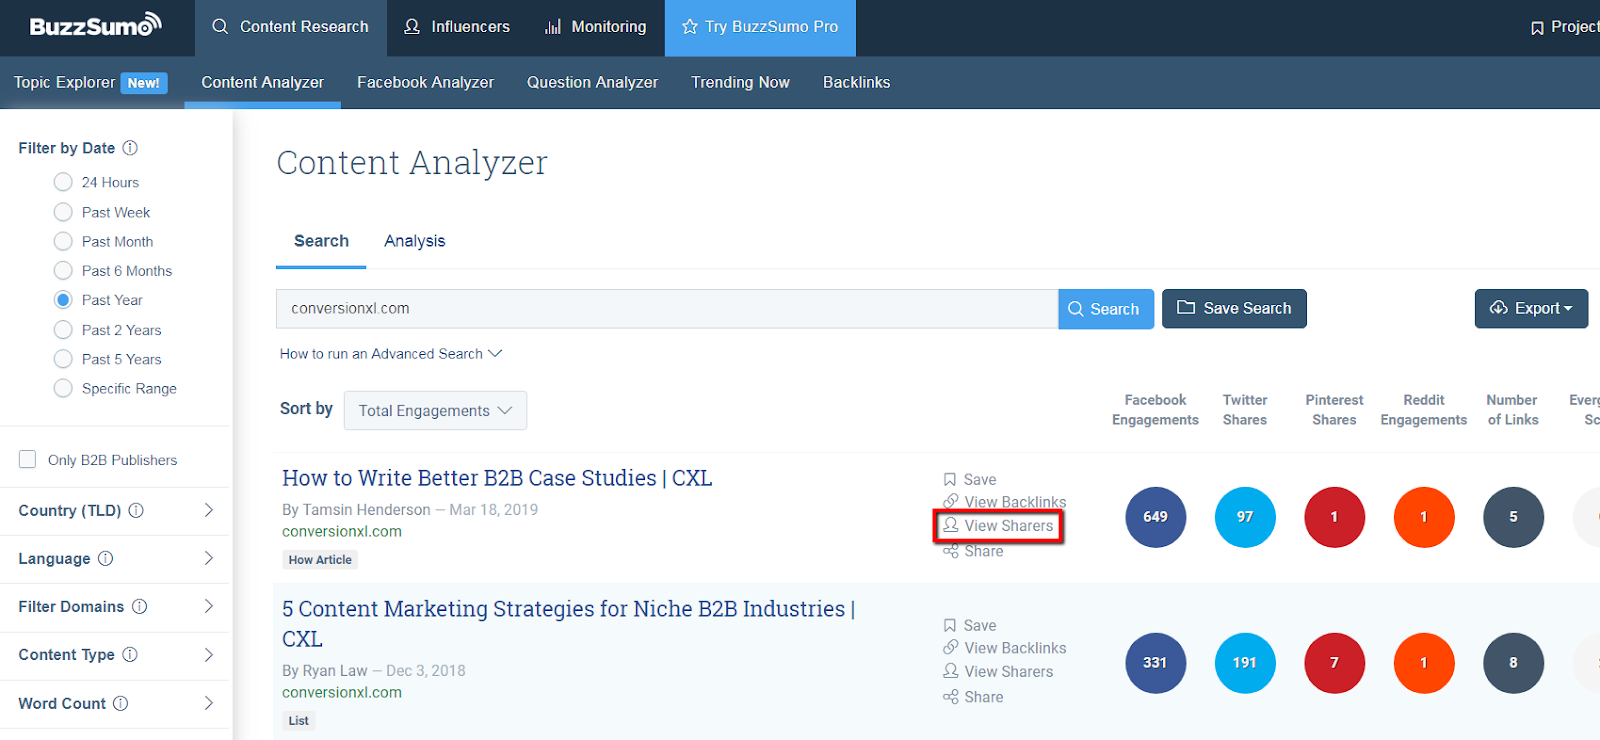The width and height of the screenshot is (1600, 740).
Task: Open the Export dropdown
Action: pos(1531,308)
